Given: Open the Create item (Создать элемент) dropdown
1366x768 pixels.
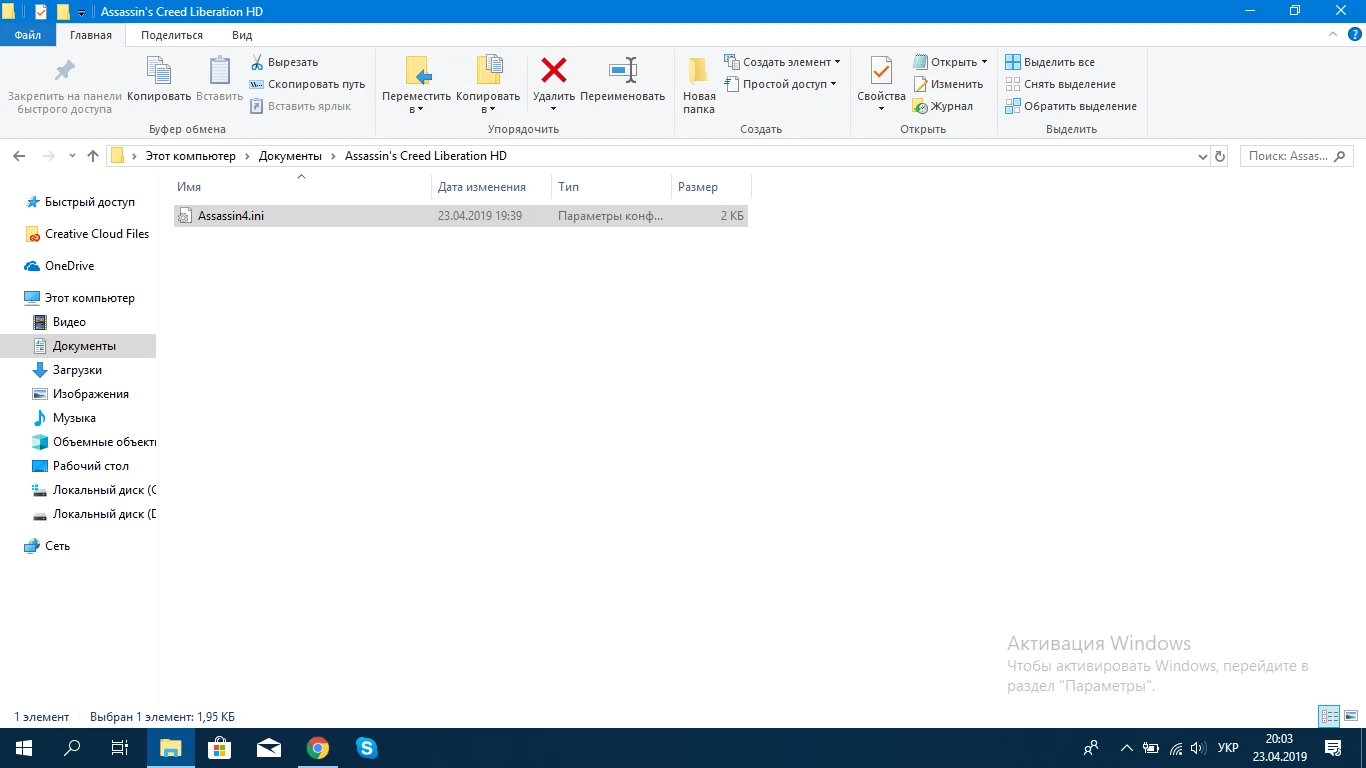Looking at the screenshot, I should coord(782,62).
